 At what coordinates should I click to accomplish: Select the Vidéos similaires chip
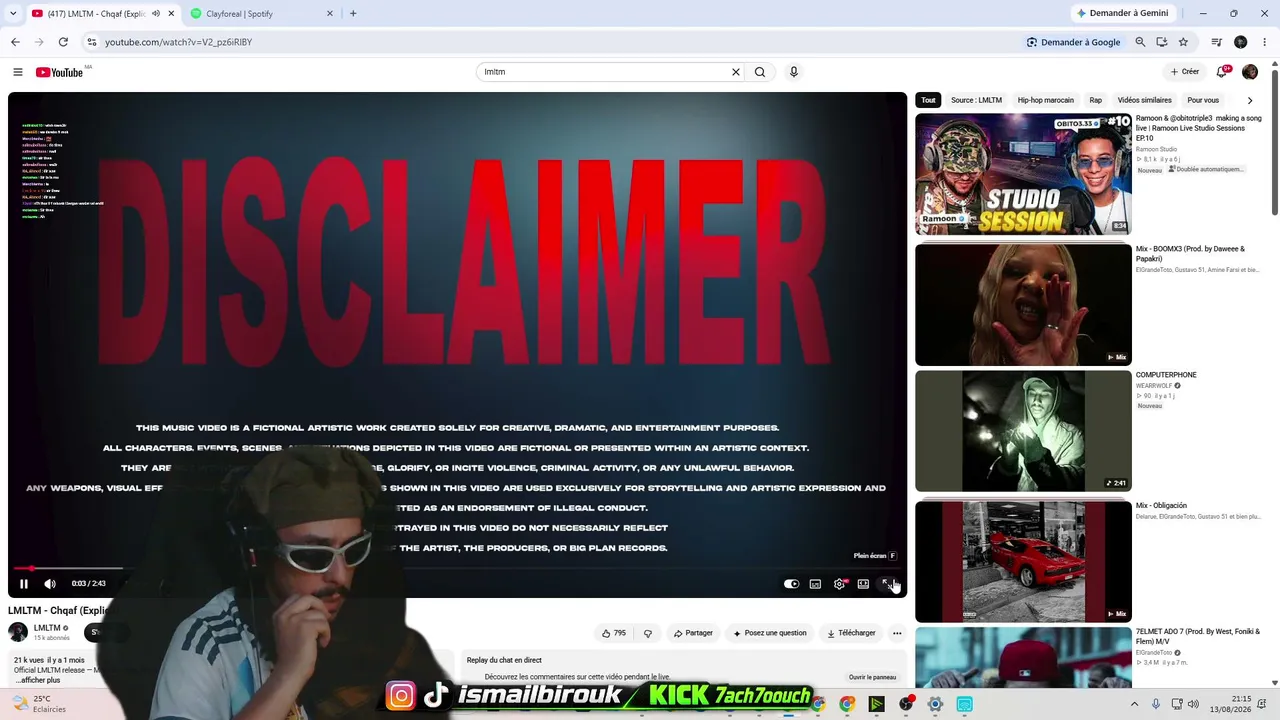1145,100
